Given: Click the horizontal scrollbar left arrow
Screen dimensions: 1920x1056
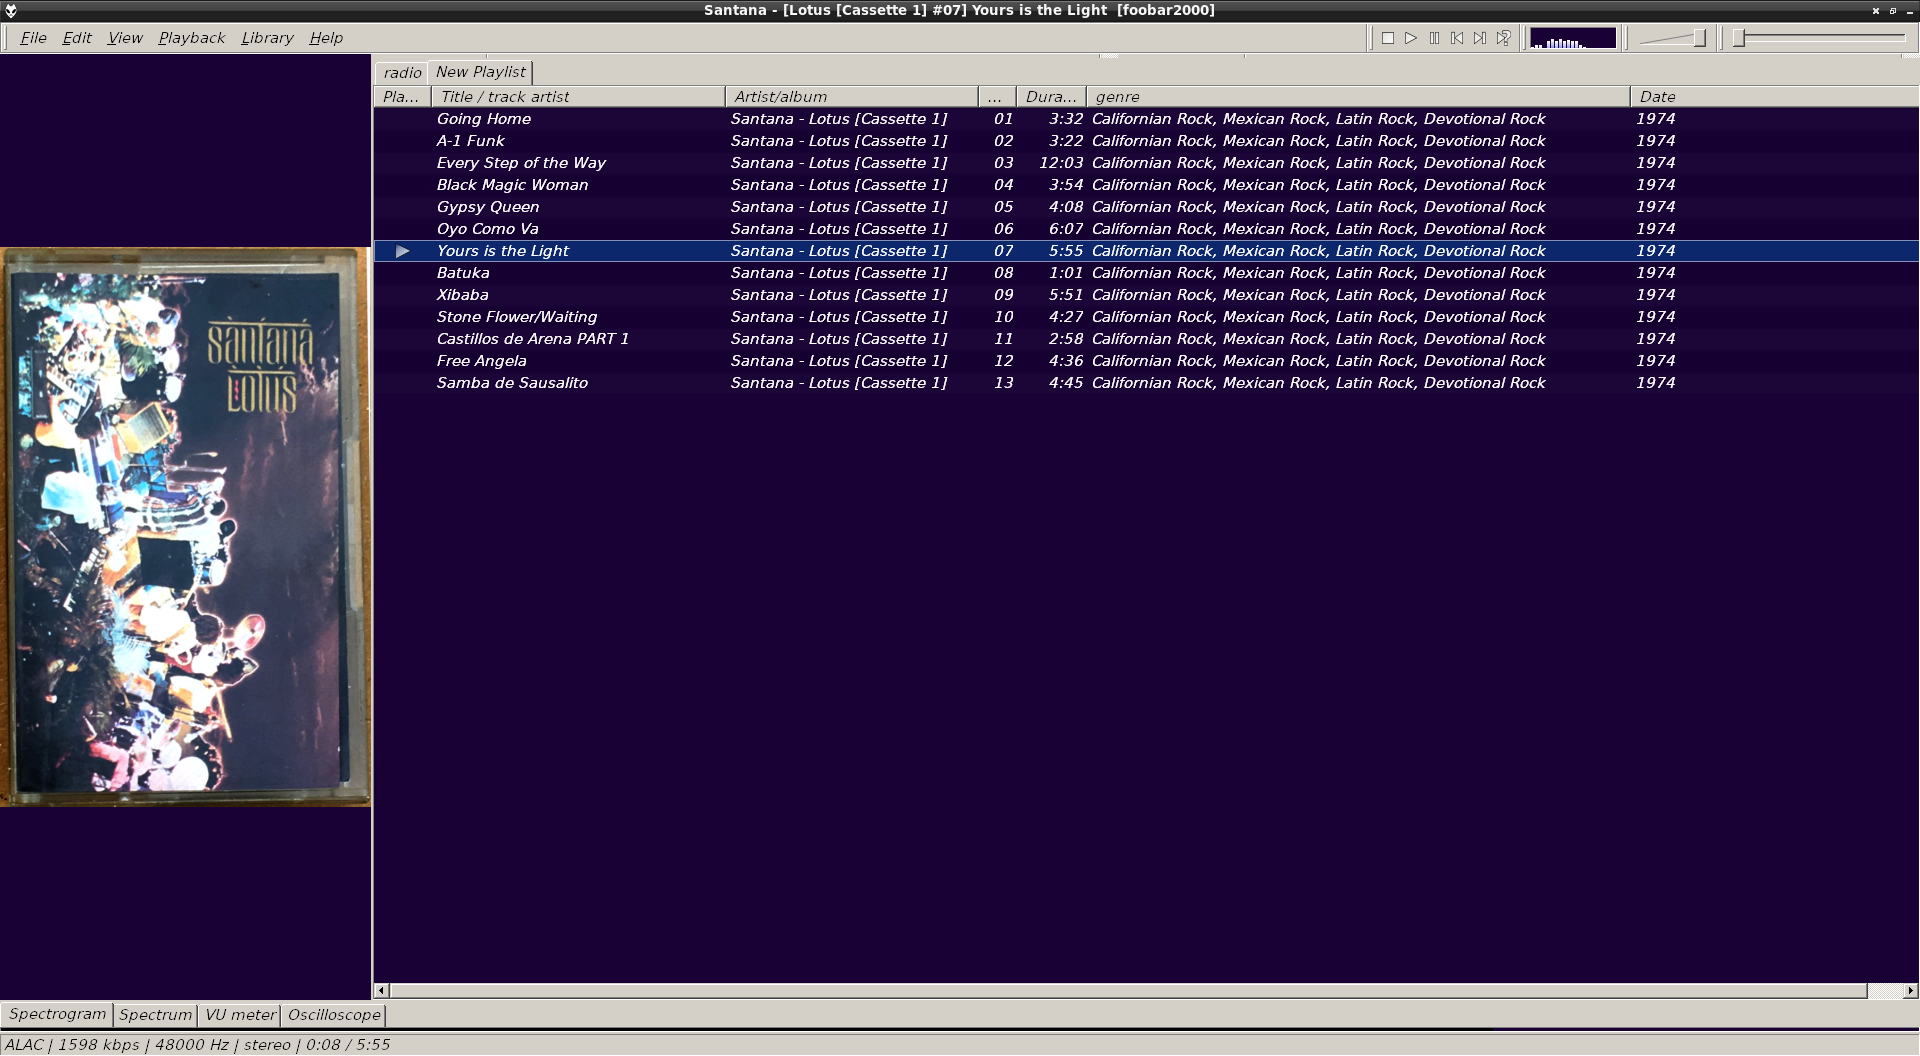Looking at the screenshot, I should pos(381,991).
